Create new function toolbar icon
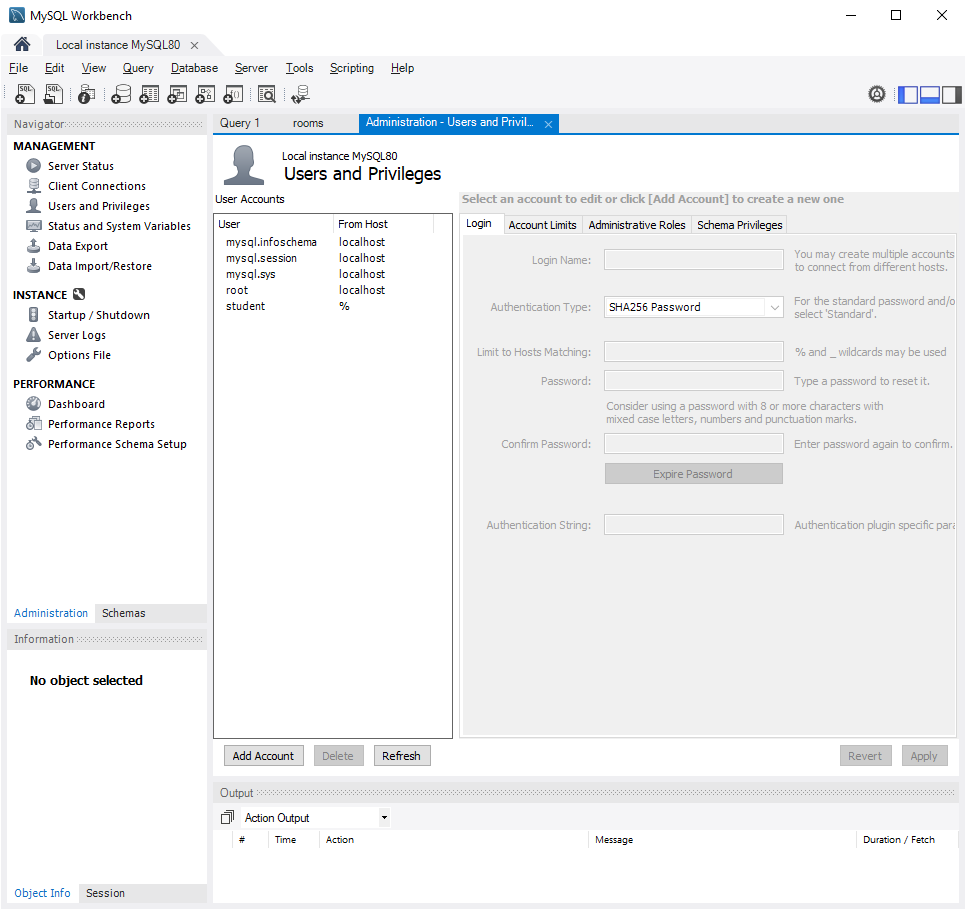Screen dimensions: 966x910 pos(233,94)
